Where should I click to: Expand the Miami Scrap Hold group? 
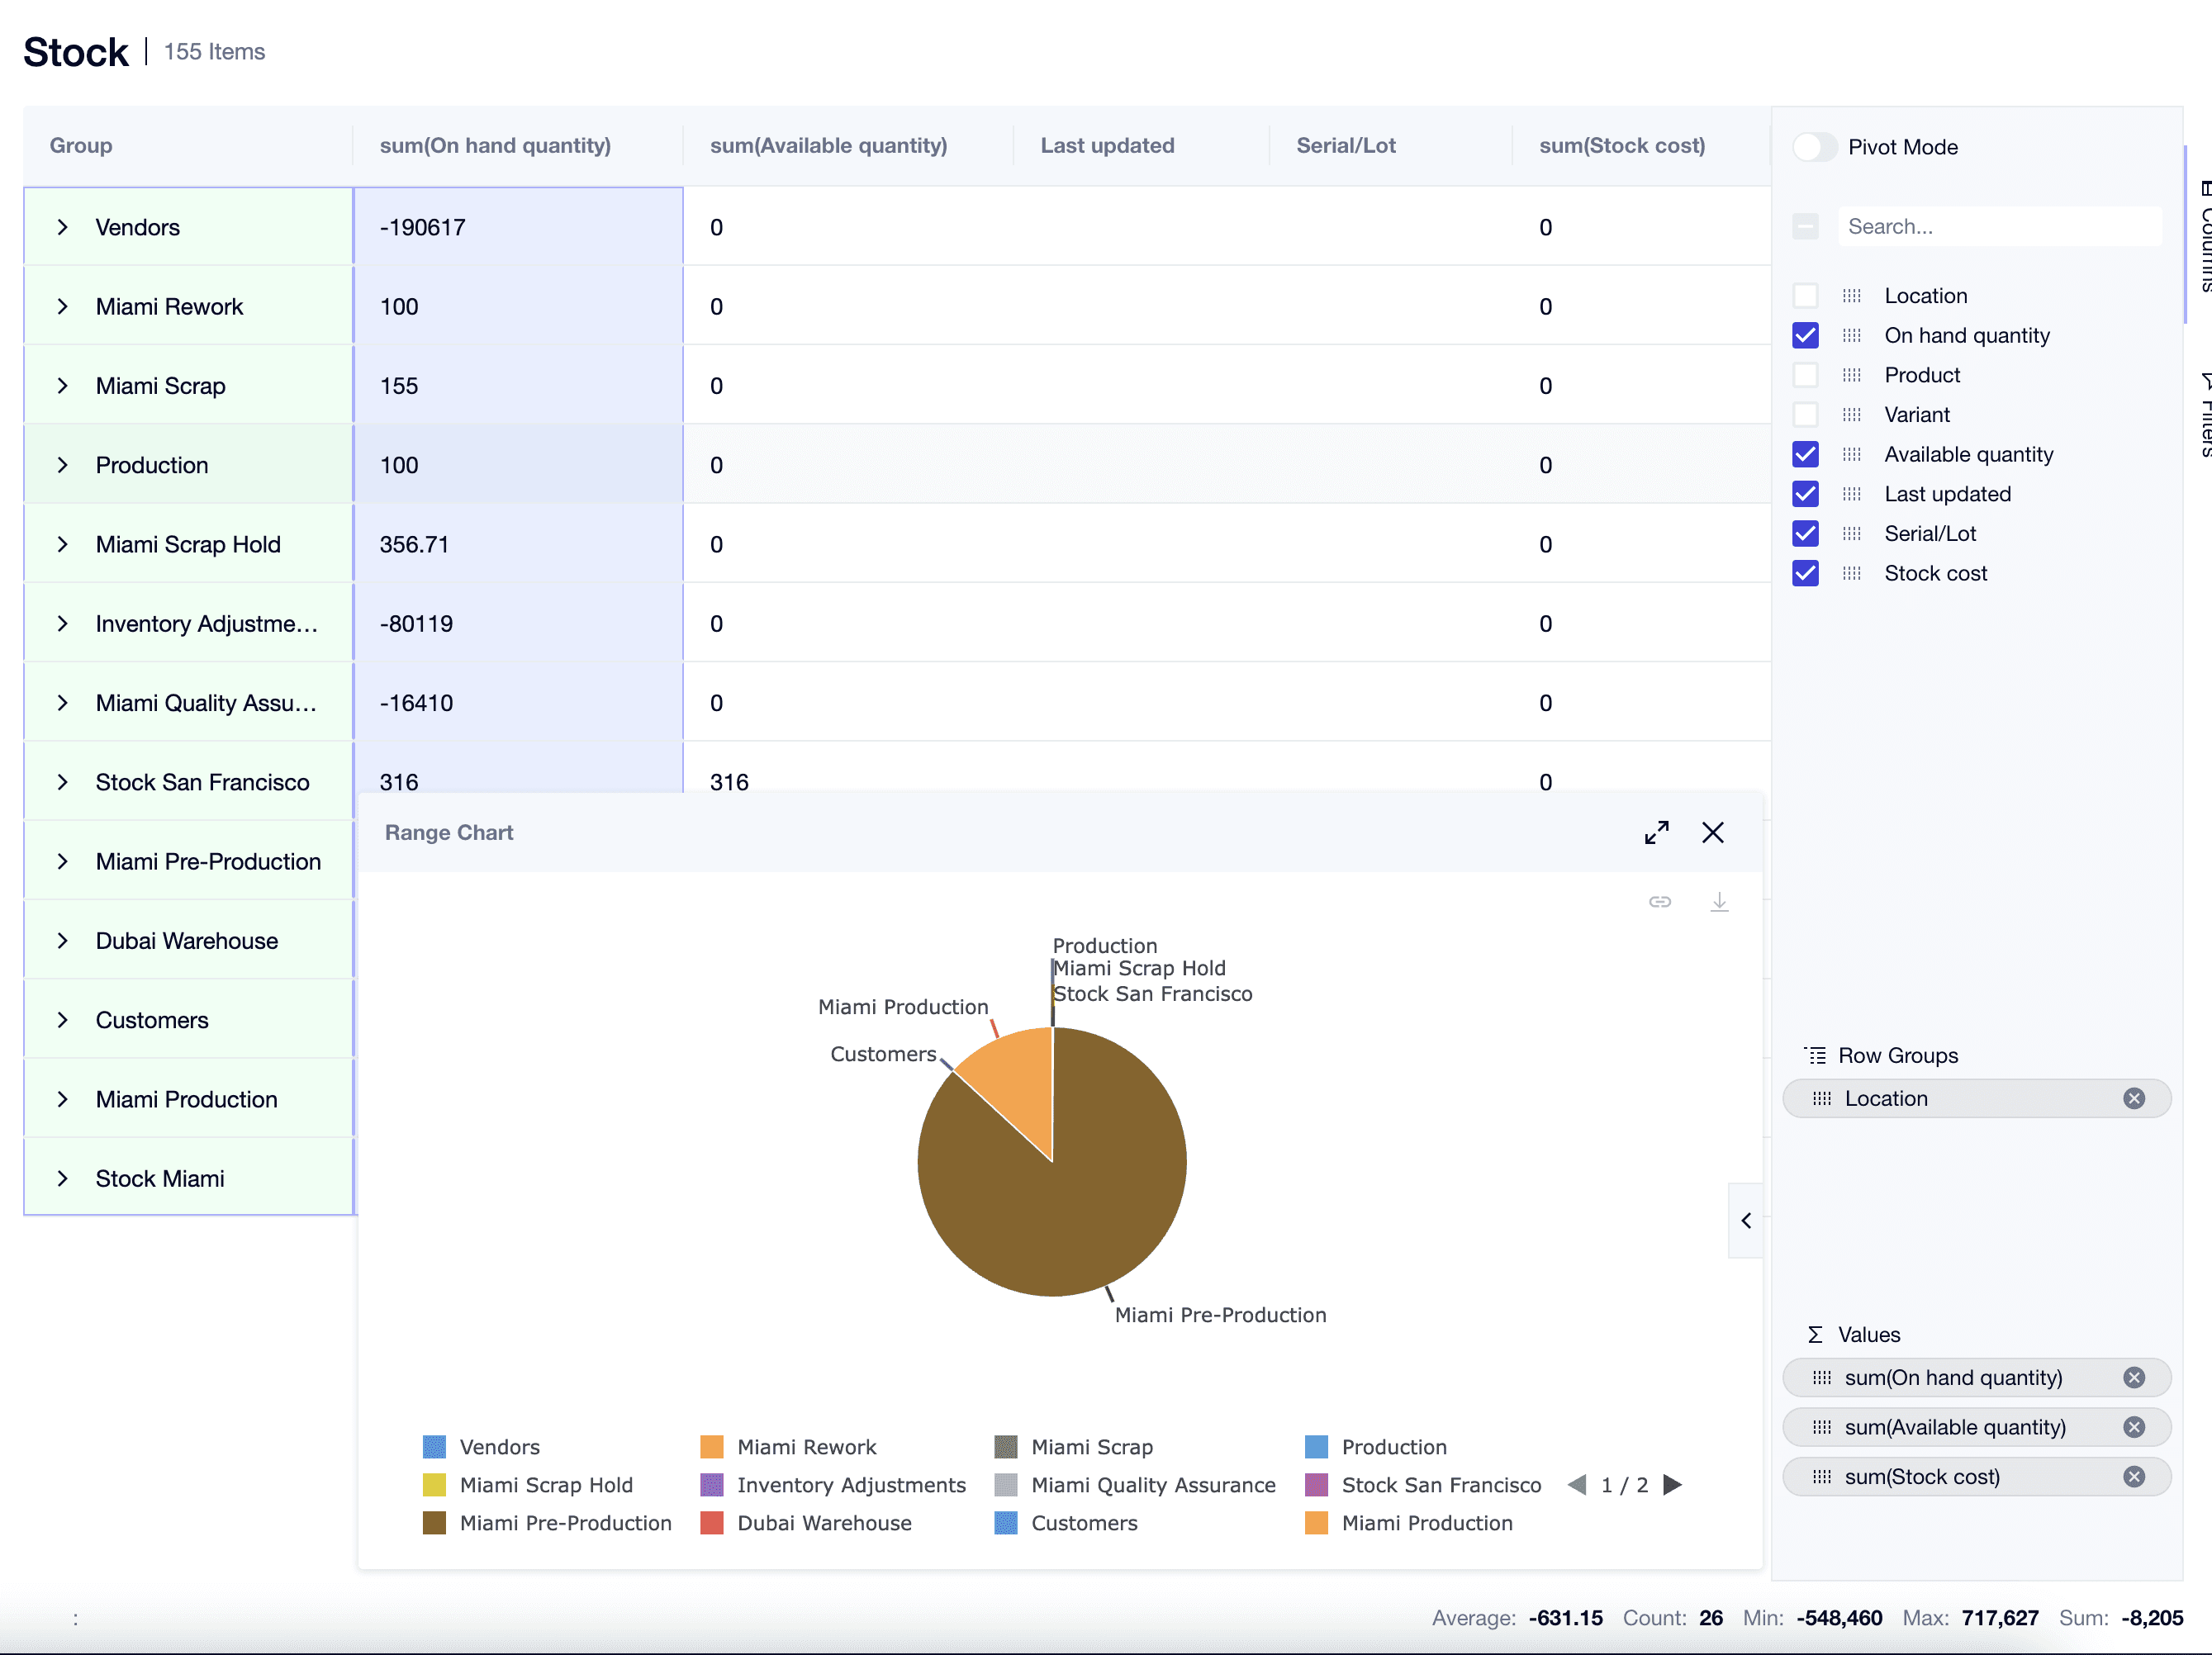coord(63,545)
